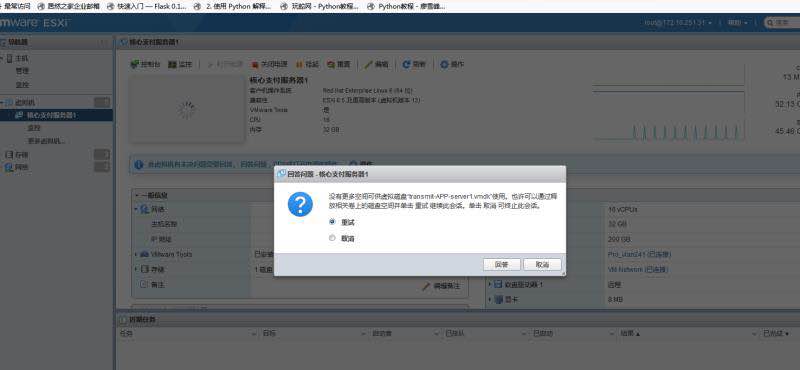This screenshot has width=800, height=370.
Task: Select the 取消 radio option in dialog
Action: coord(333,238)
